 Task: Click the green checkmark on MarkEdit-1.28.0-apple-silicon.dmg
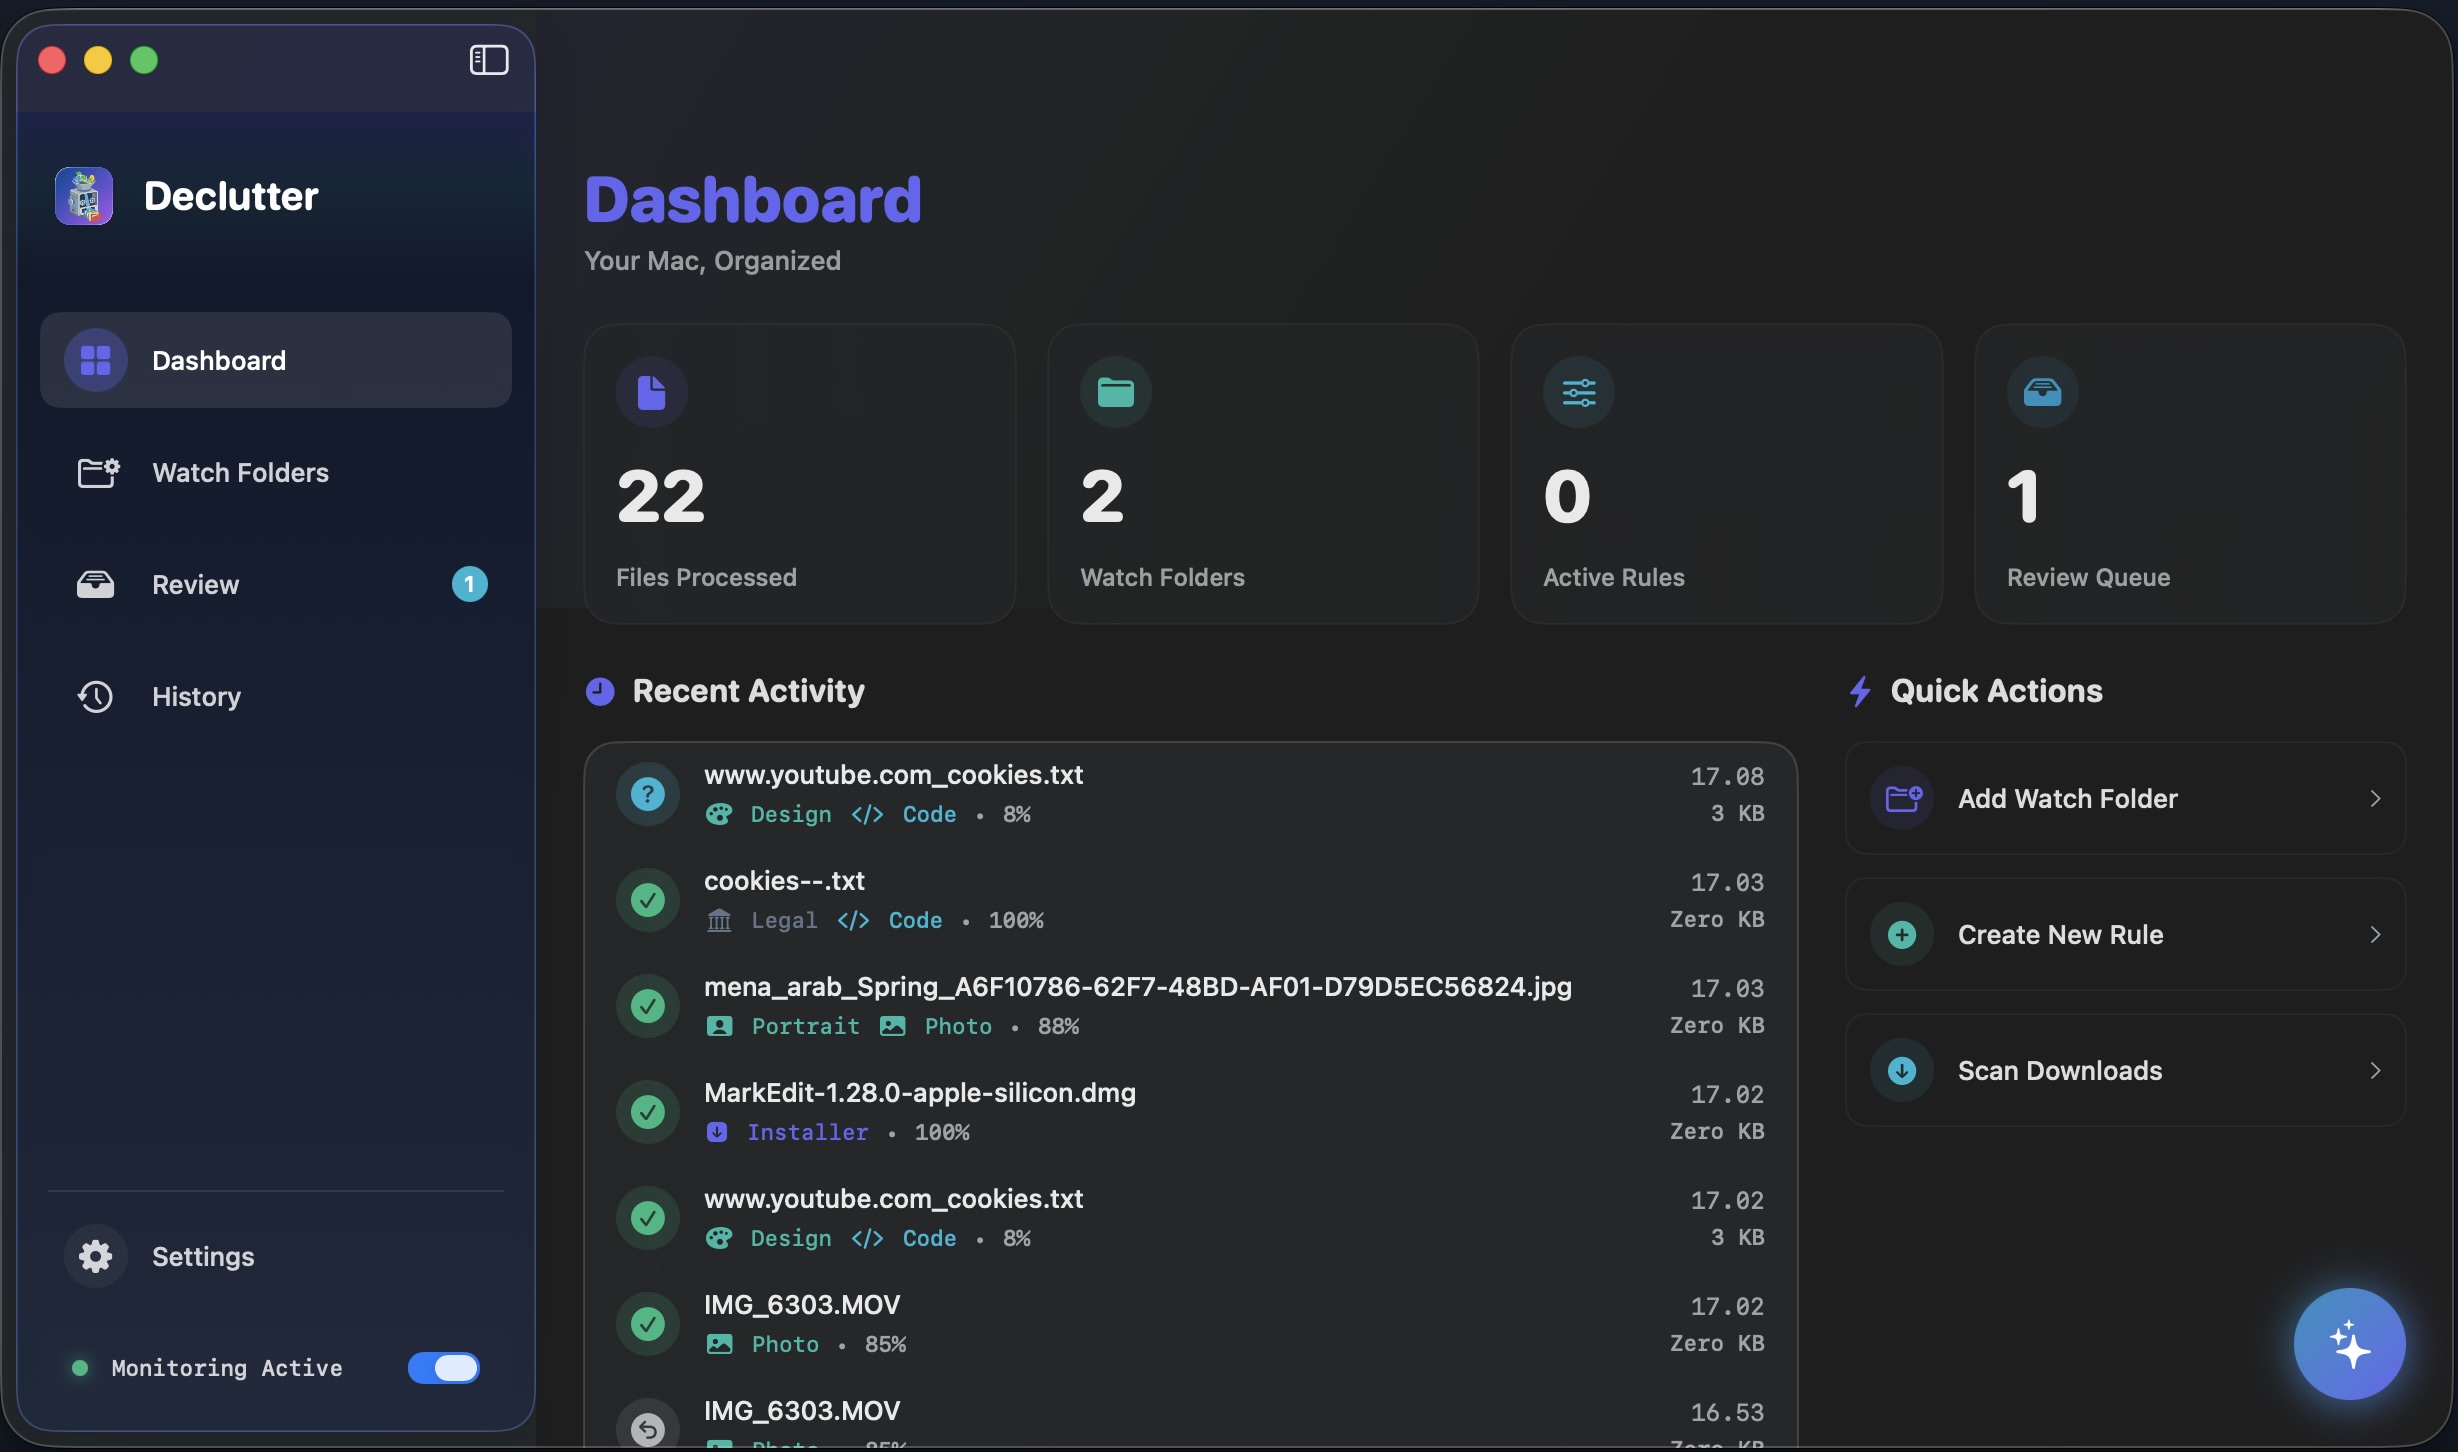coord(647,1111)
